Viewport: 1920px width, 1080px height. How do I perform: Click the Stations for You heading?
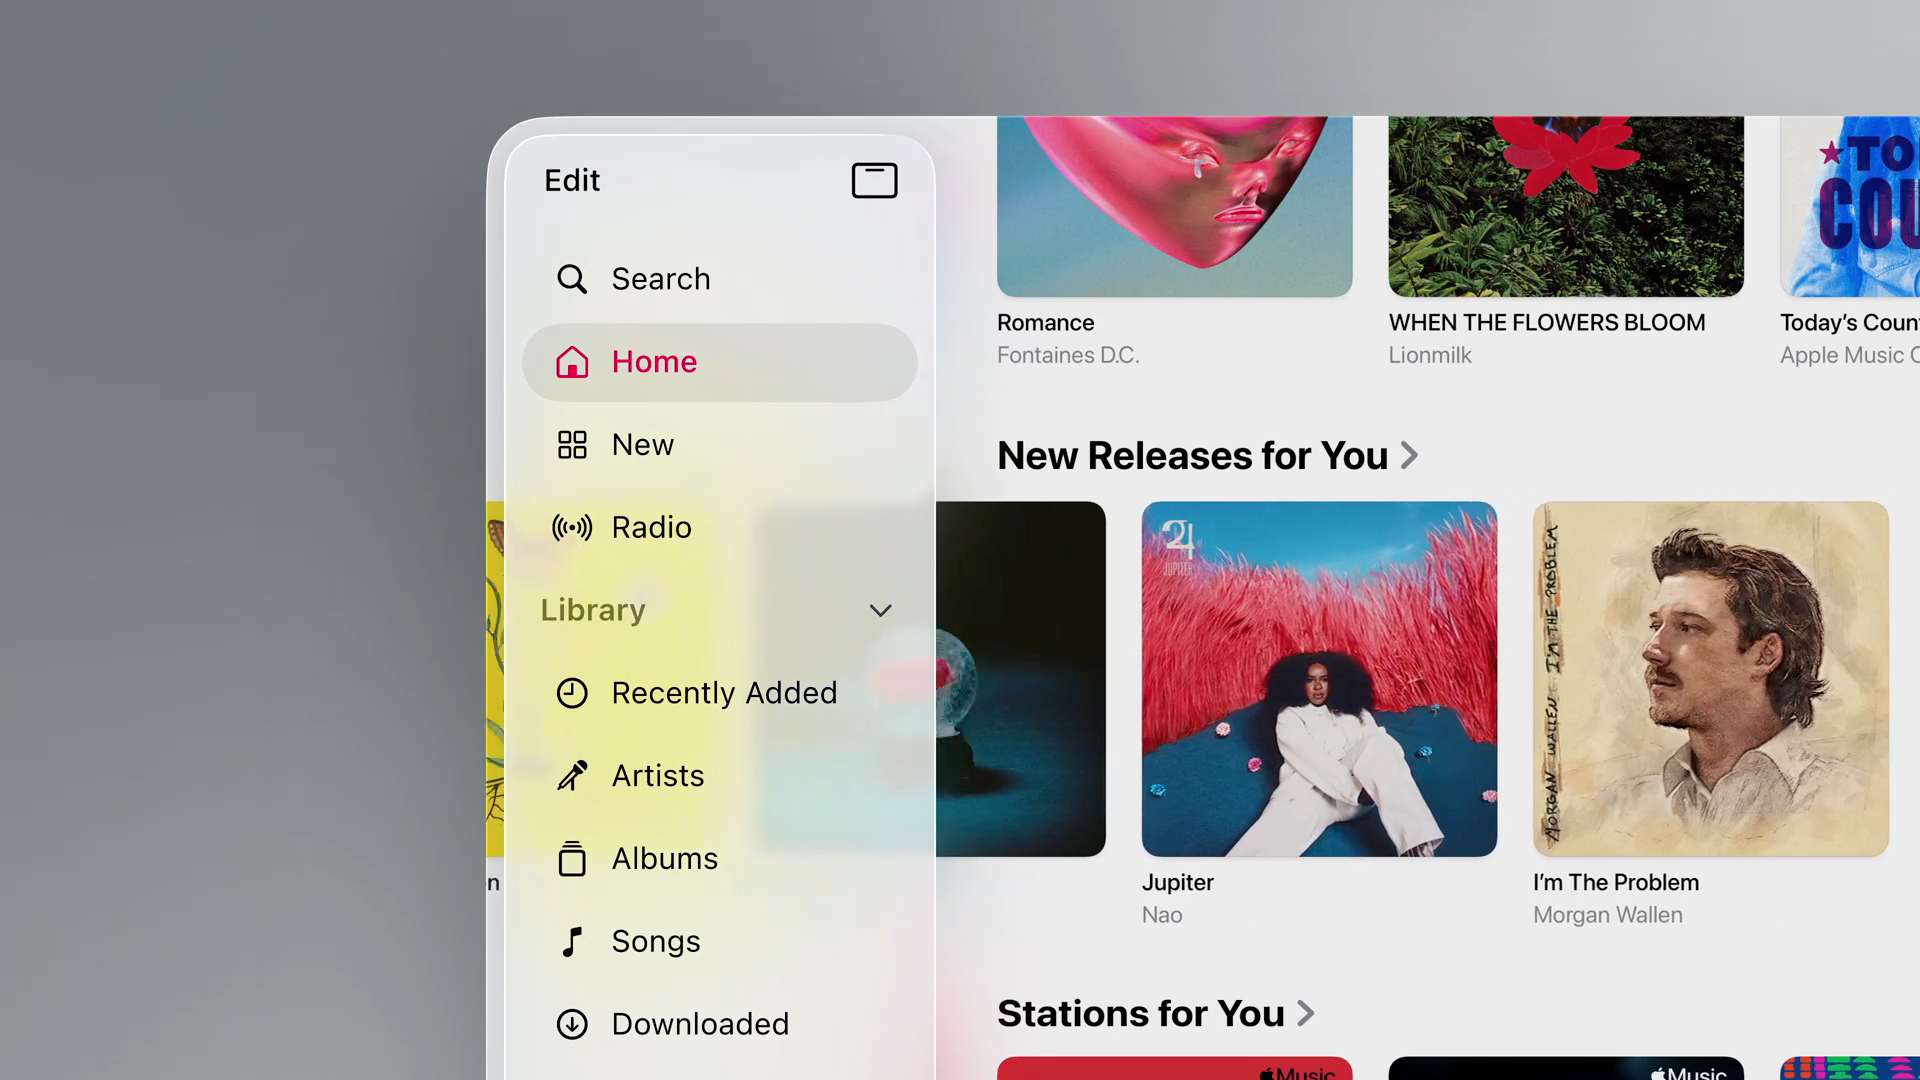coord(1140,1014)
